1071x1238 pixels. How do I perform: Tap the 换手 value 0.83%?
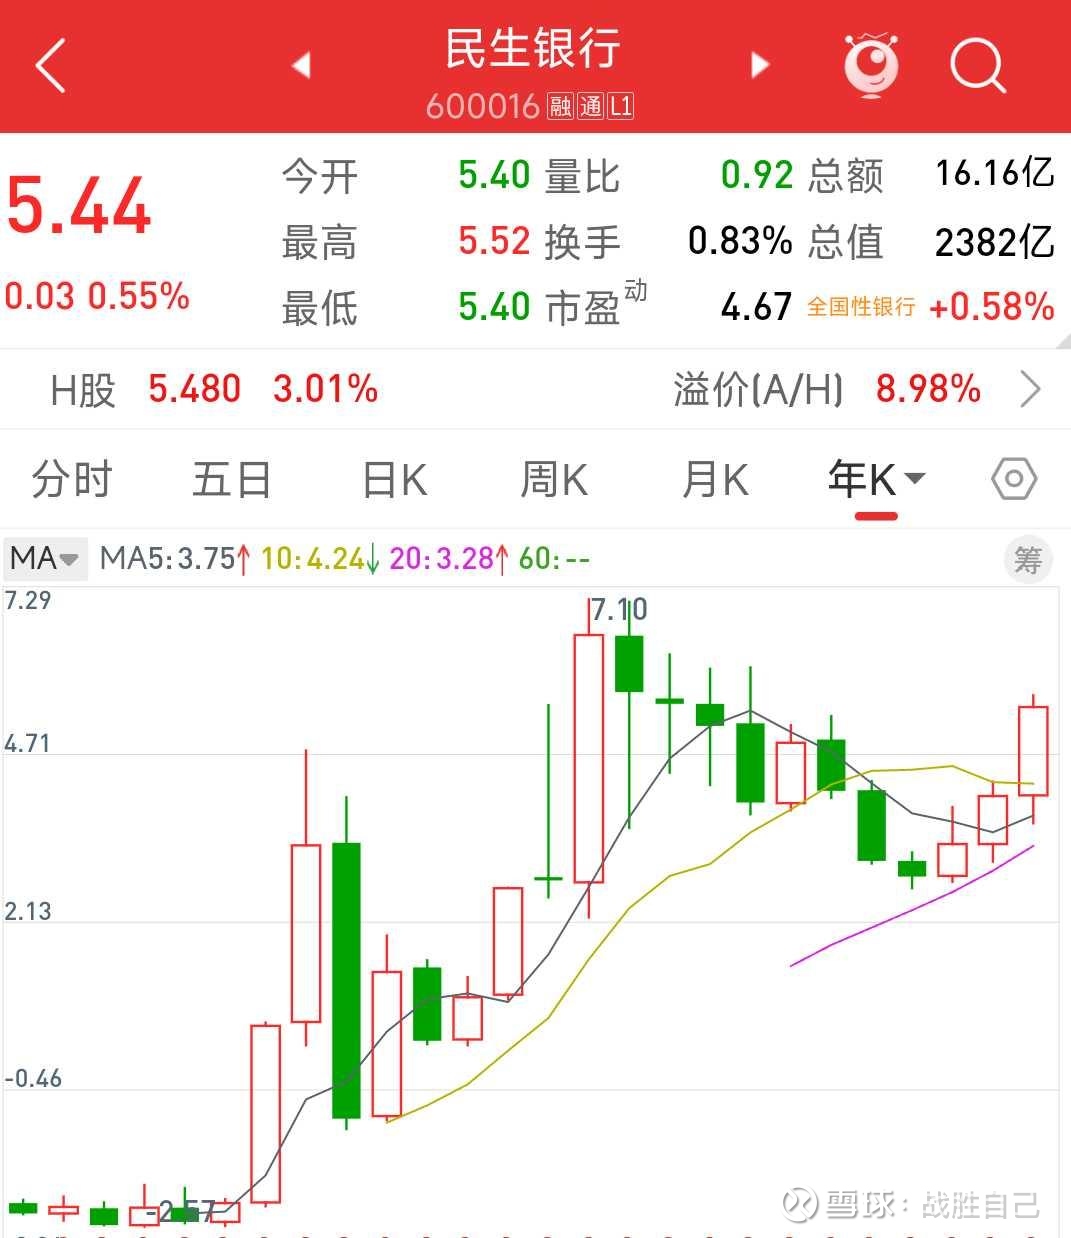click(x=740, y=241)
